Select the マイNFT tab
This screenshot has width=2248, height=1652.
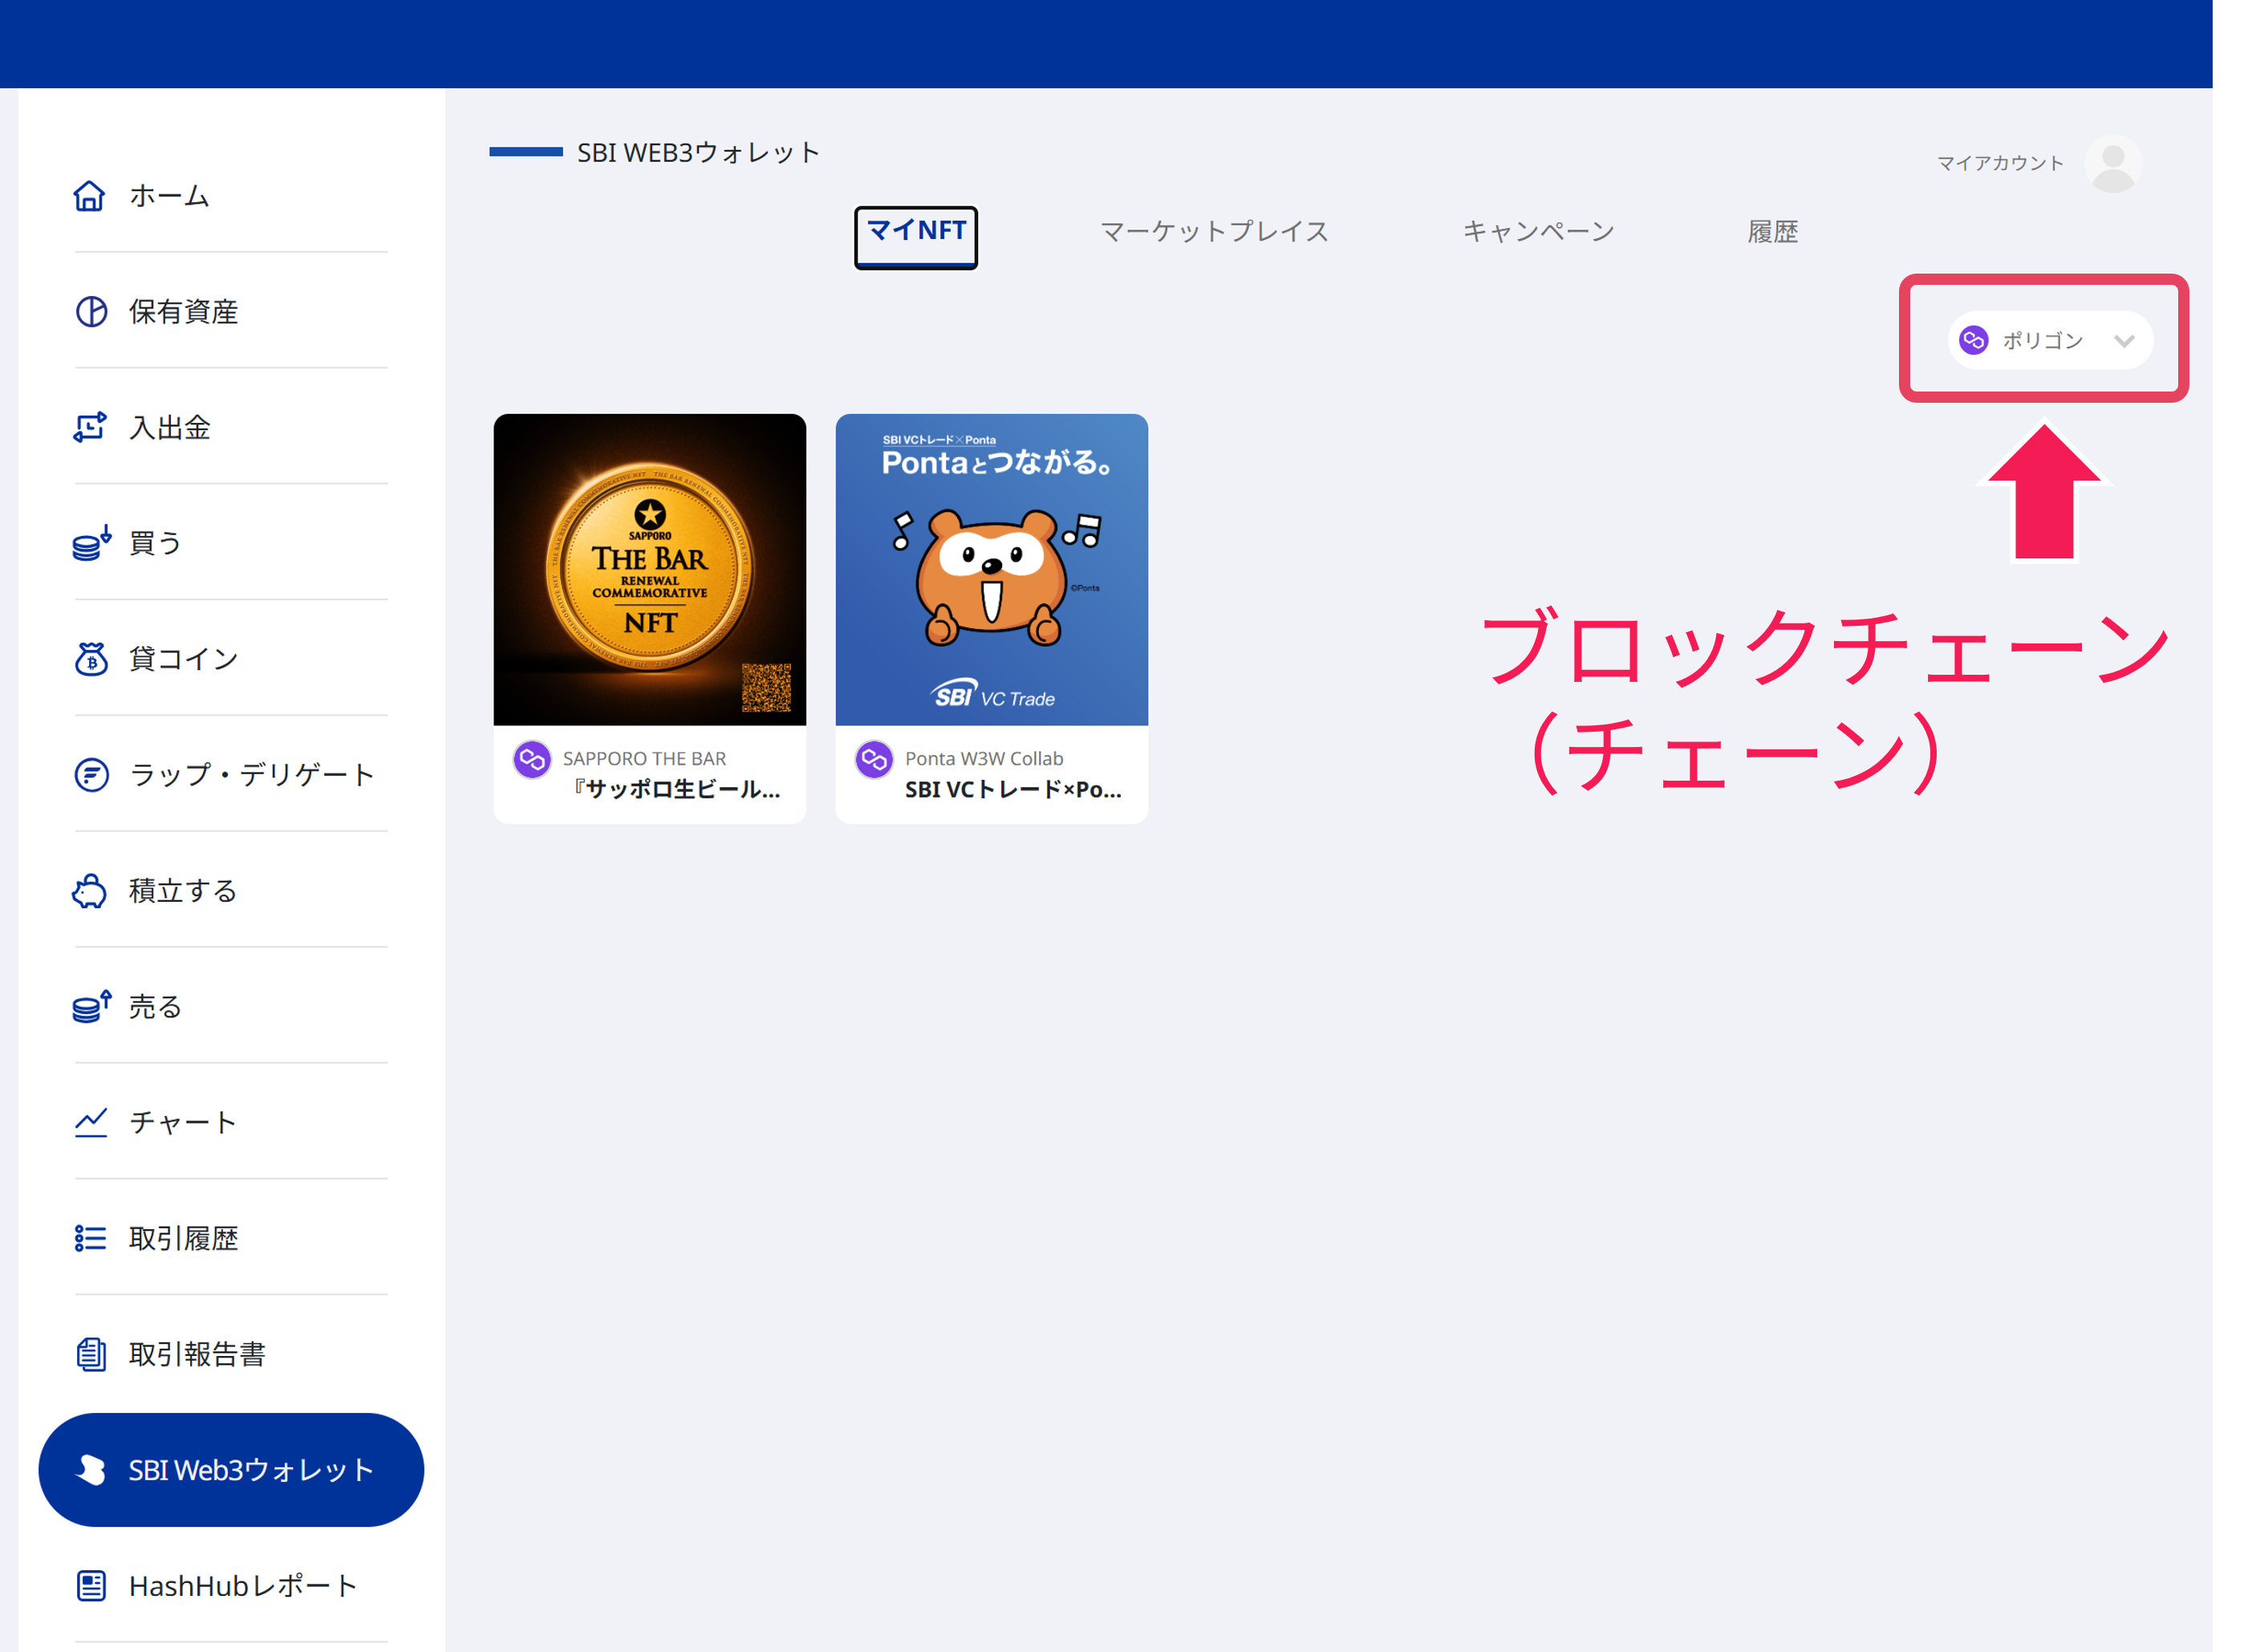(916, 237)
